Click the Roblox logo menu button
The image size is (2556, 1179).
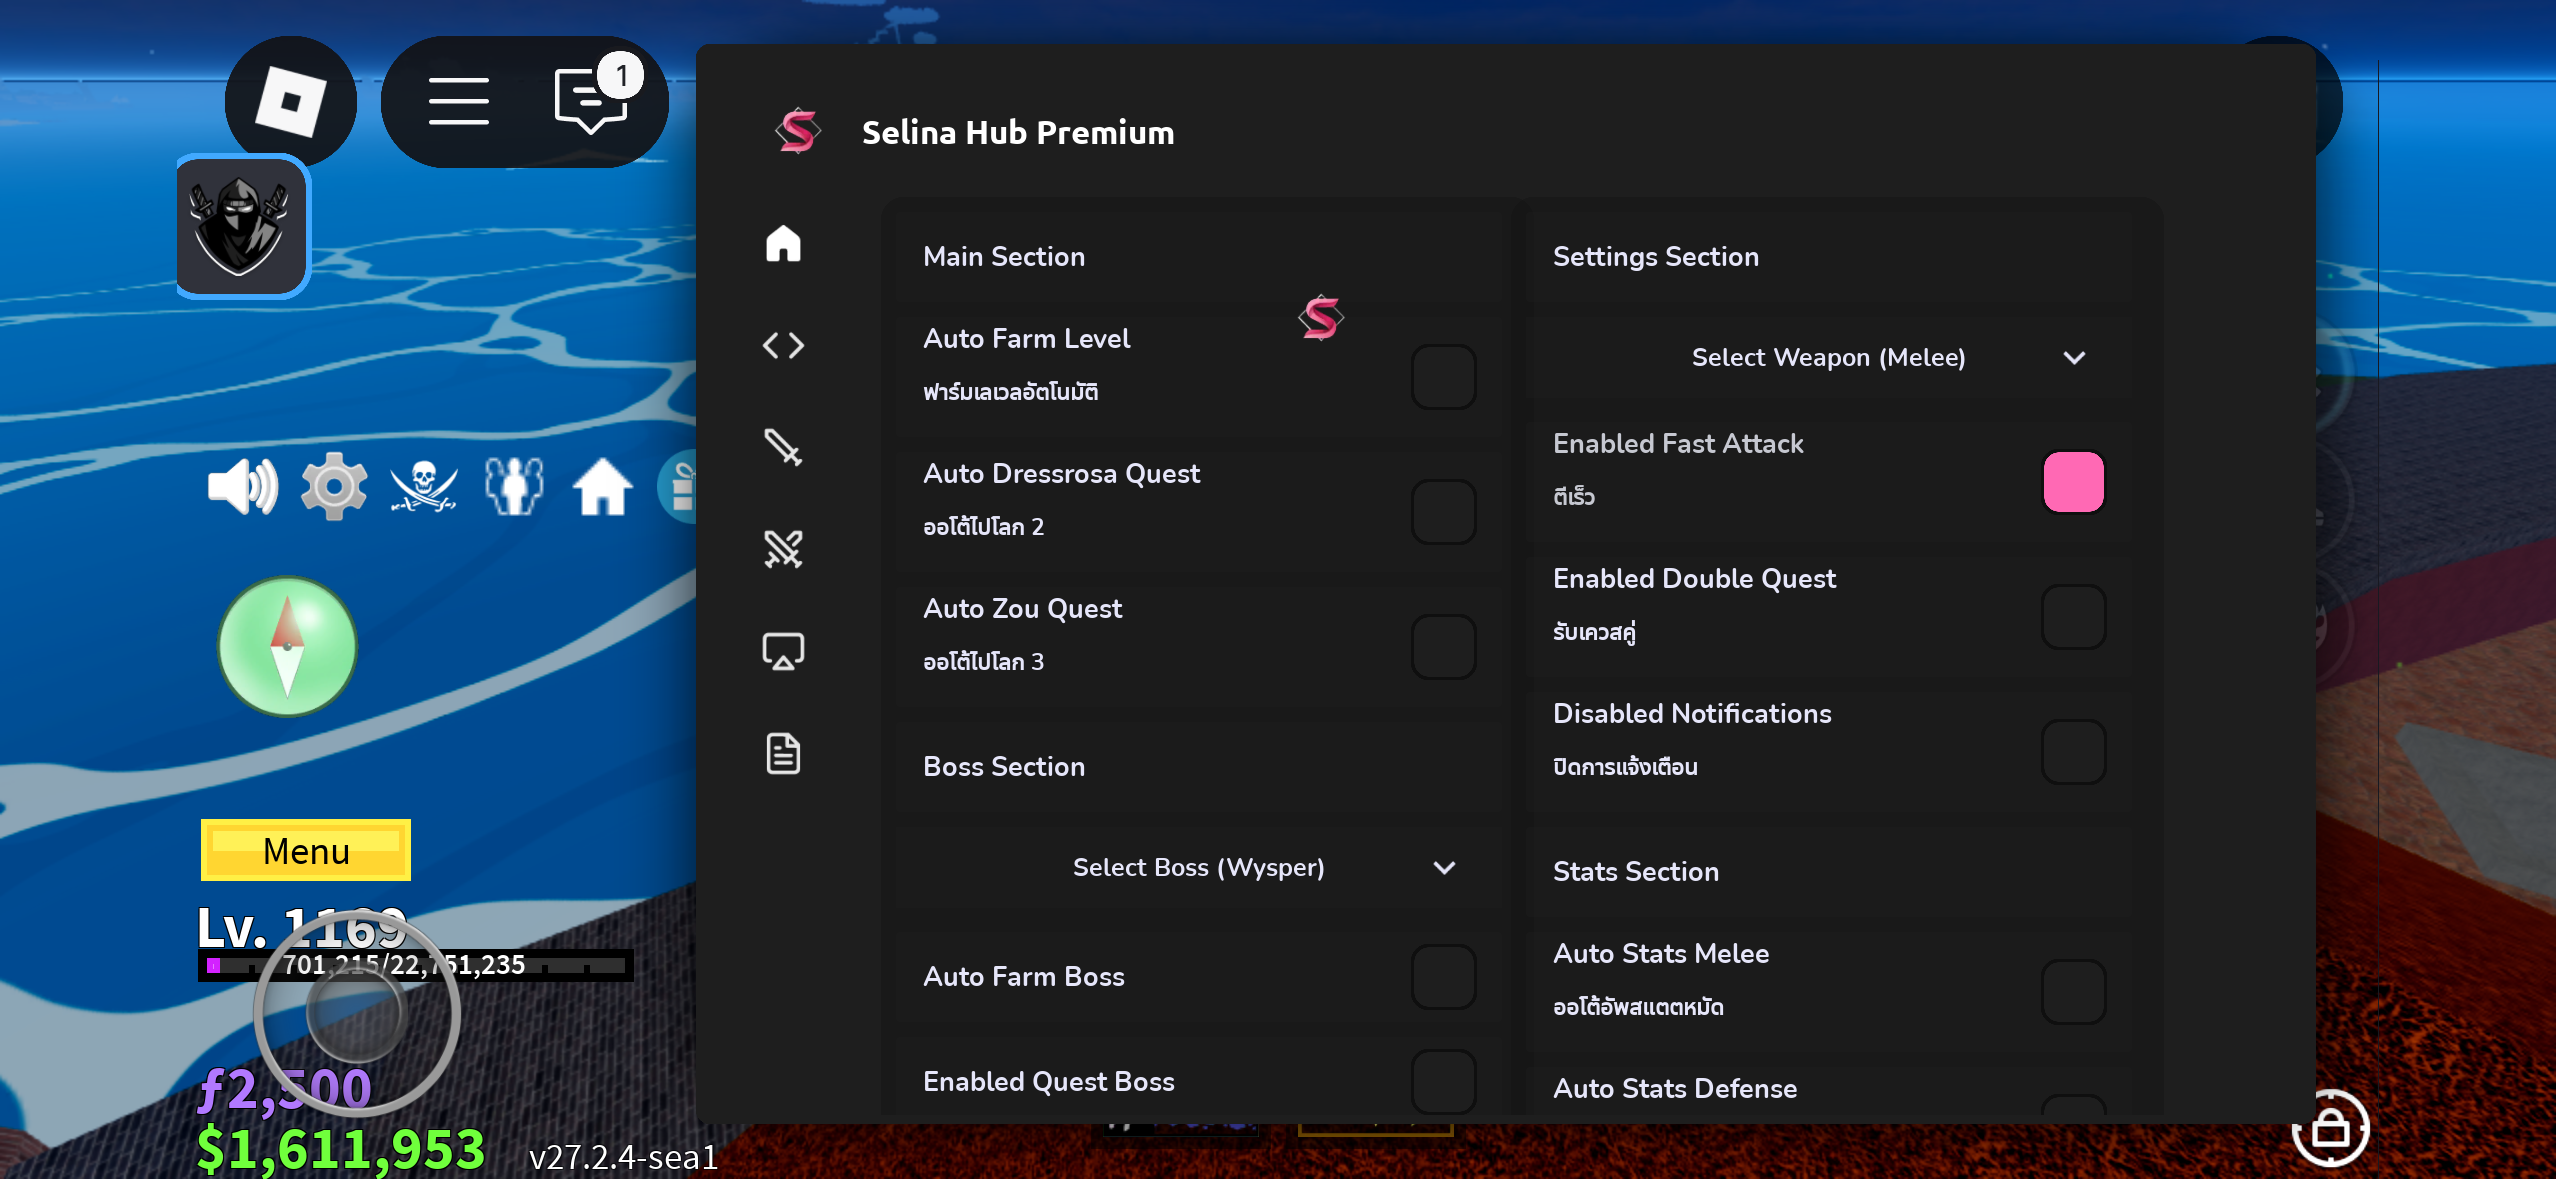pyautogui.click(x=290, y=101)
